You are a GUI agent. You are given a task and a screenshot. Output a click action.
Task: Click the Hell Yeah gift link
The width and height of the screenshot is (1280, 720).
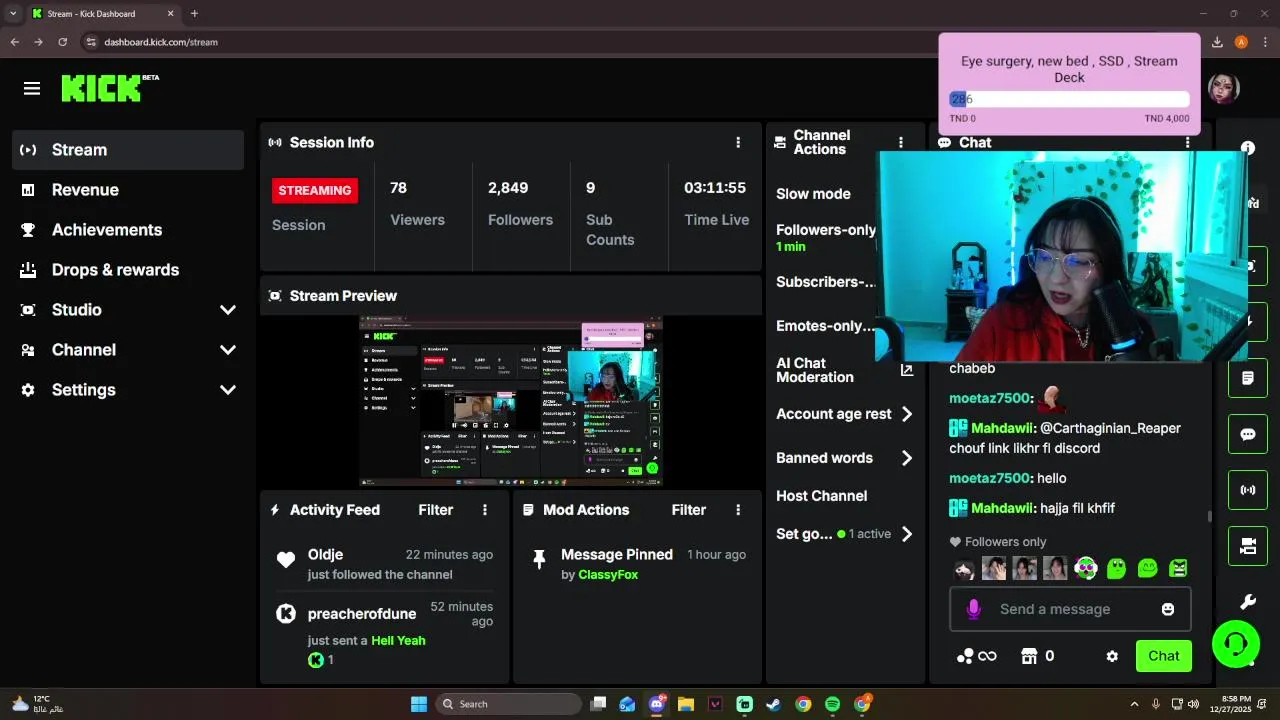(x=398, y=641)
